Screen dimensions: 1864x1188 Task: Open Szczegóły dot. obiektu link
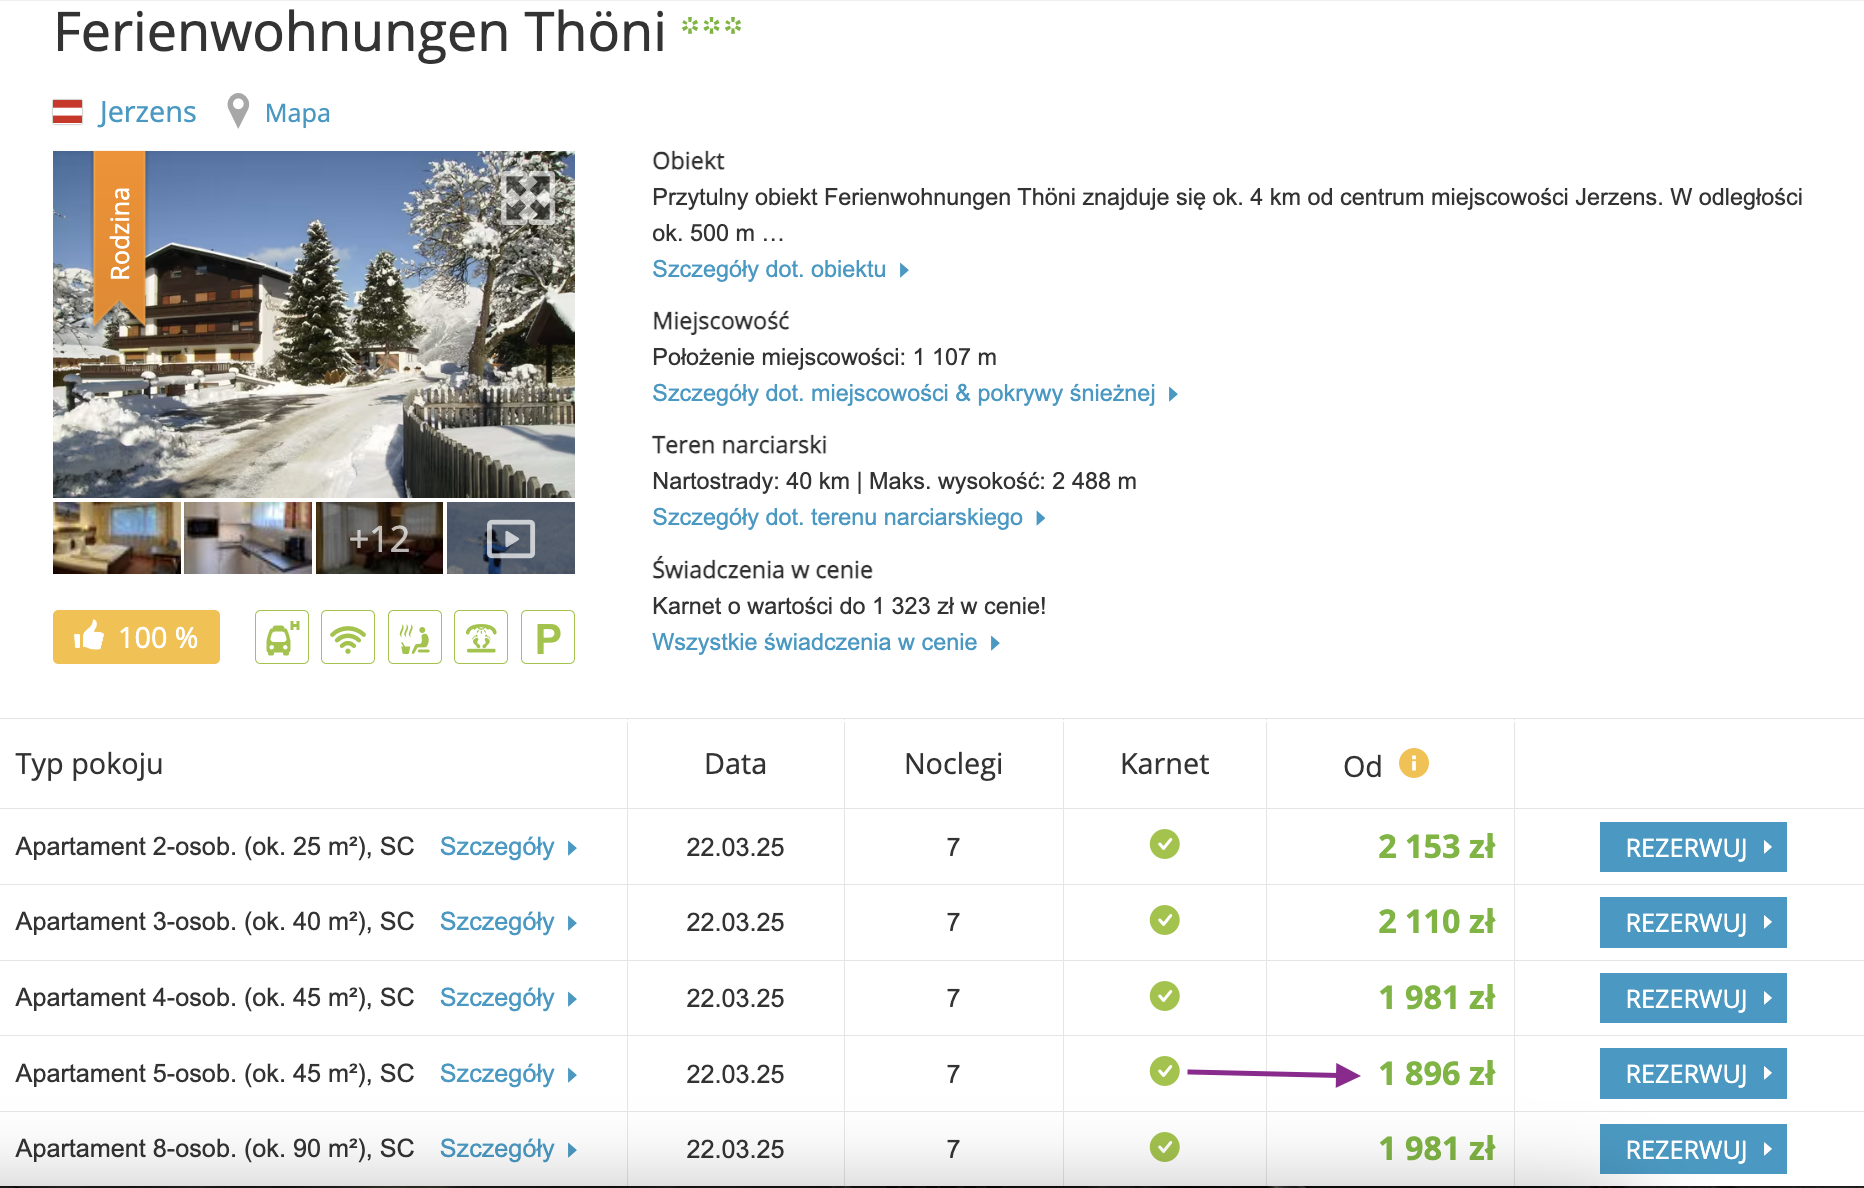point(780,269)
